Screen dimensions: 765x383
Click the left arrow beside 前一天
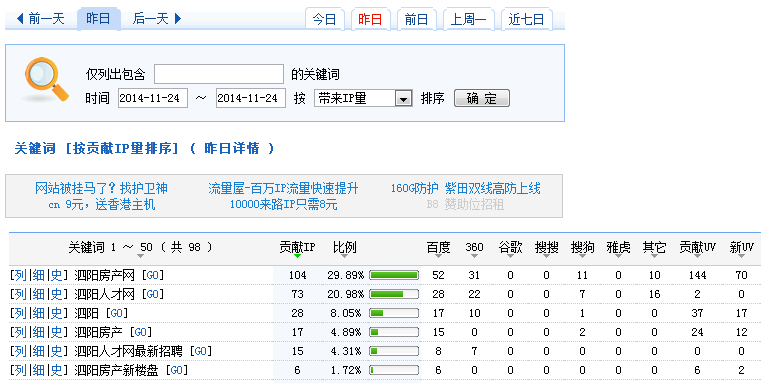(x=20, y=19)
